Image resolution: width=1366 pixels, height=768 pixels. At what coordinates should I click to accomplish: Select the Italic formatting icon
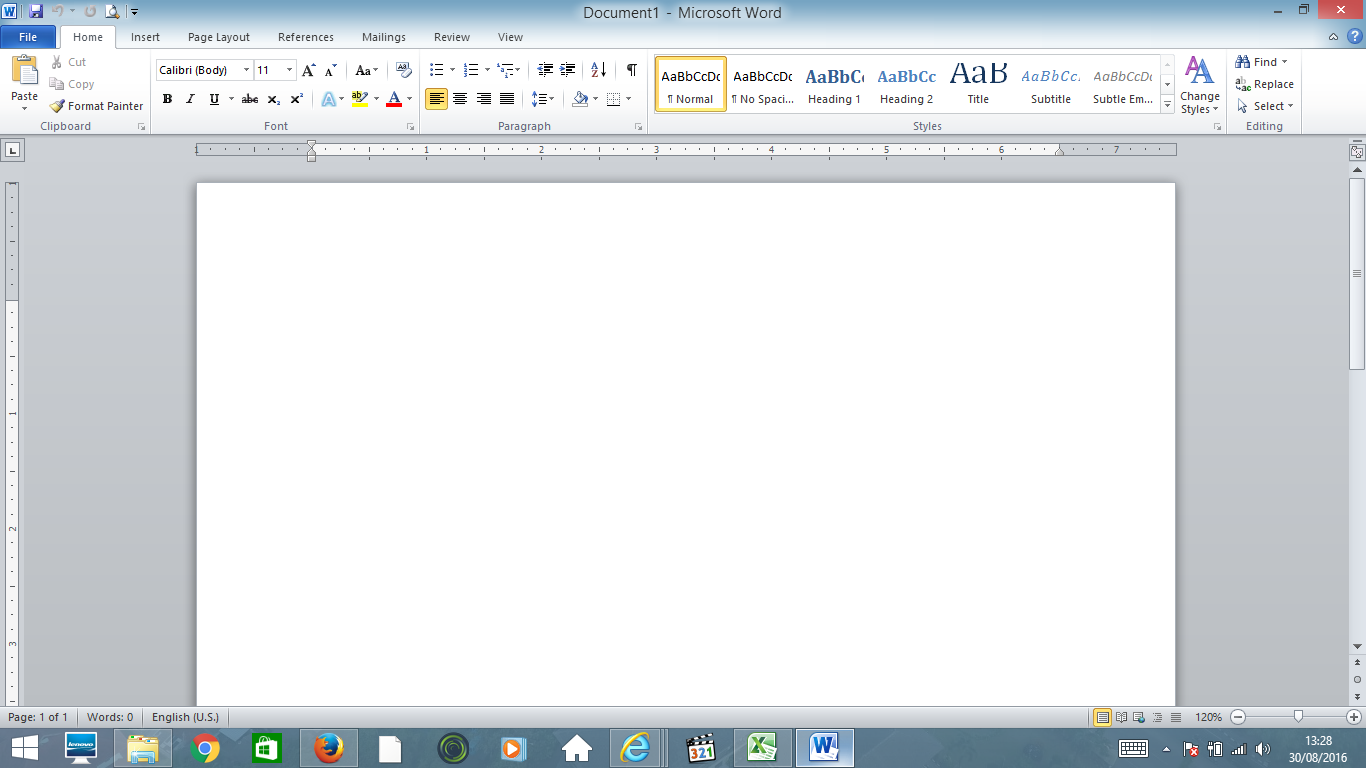pyautogui.click(x=189, y=99)
